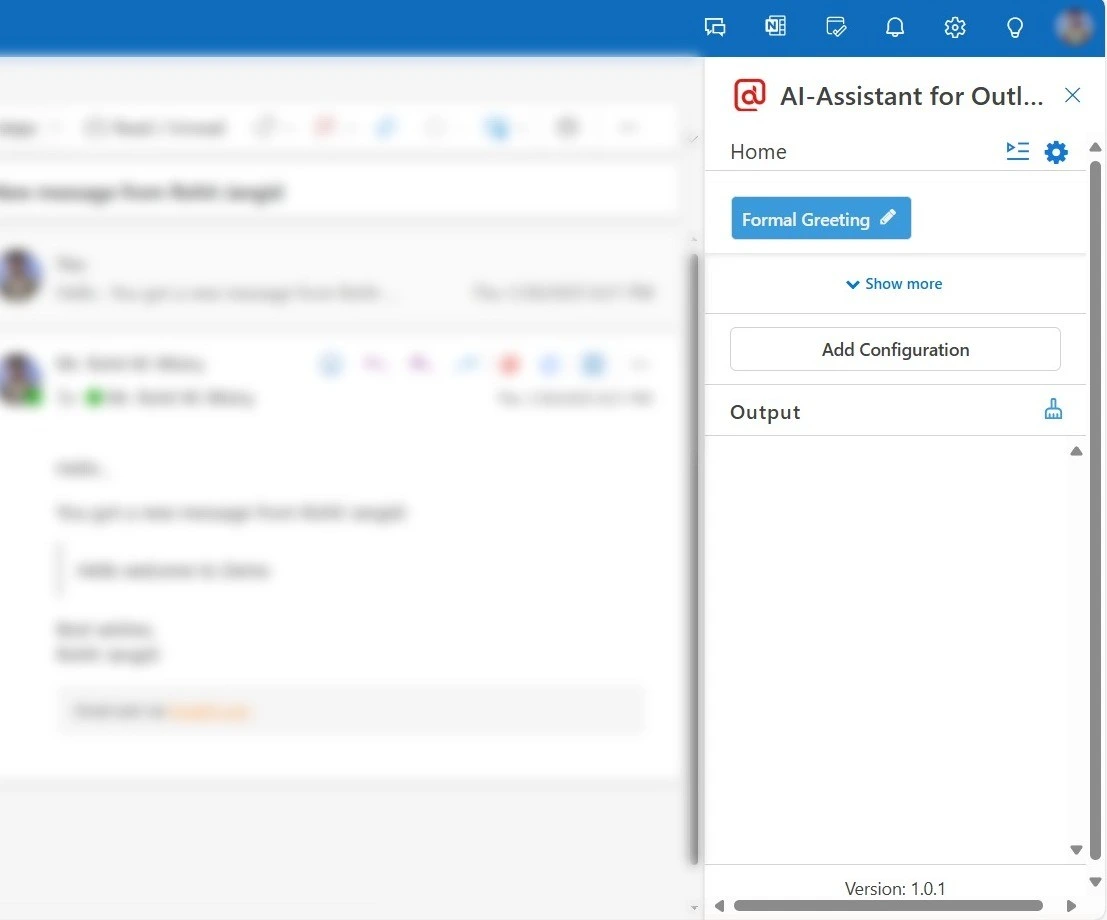
Task: Open the lightbulb tips icon
Action: 1015,28
